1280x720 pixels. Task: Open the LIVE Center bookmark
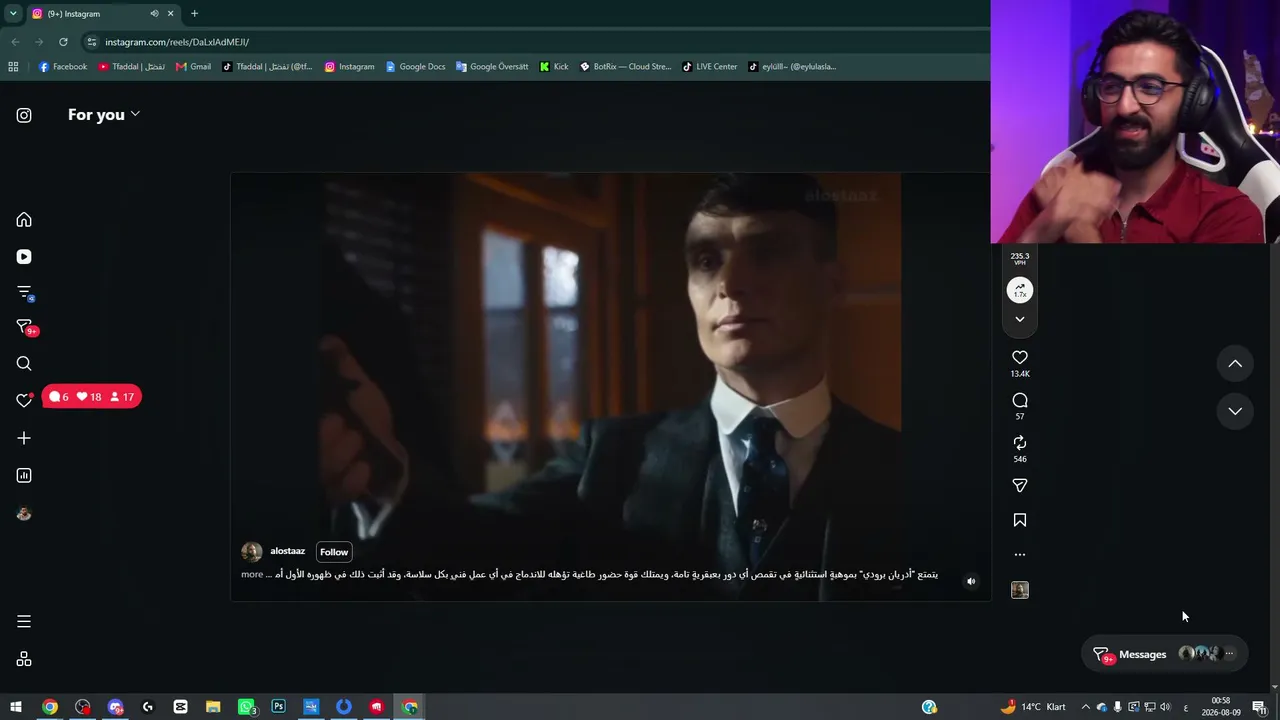click(710, 67)
